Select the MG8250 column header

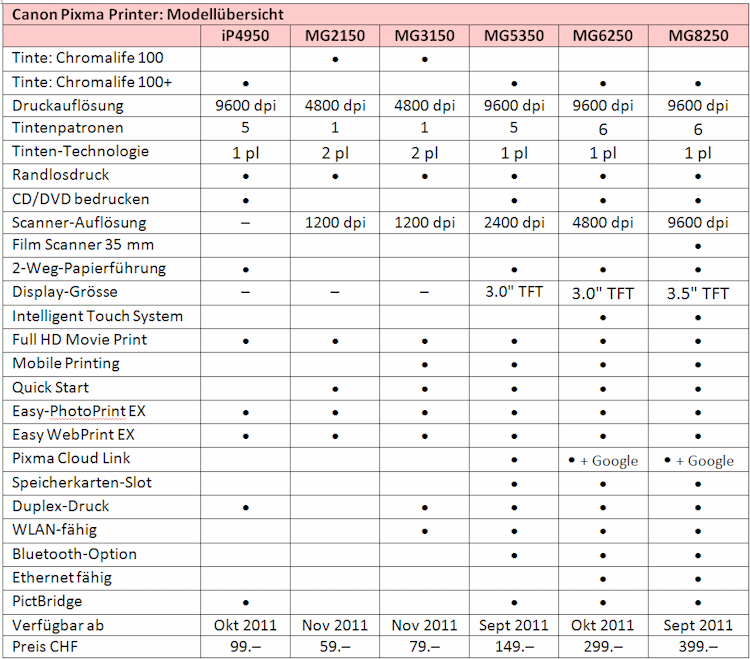(x=697, y=36)
